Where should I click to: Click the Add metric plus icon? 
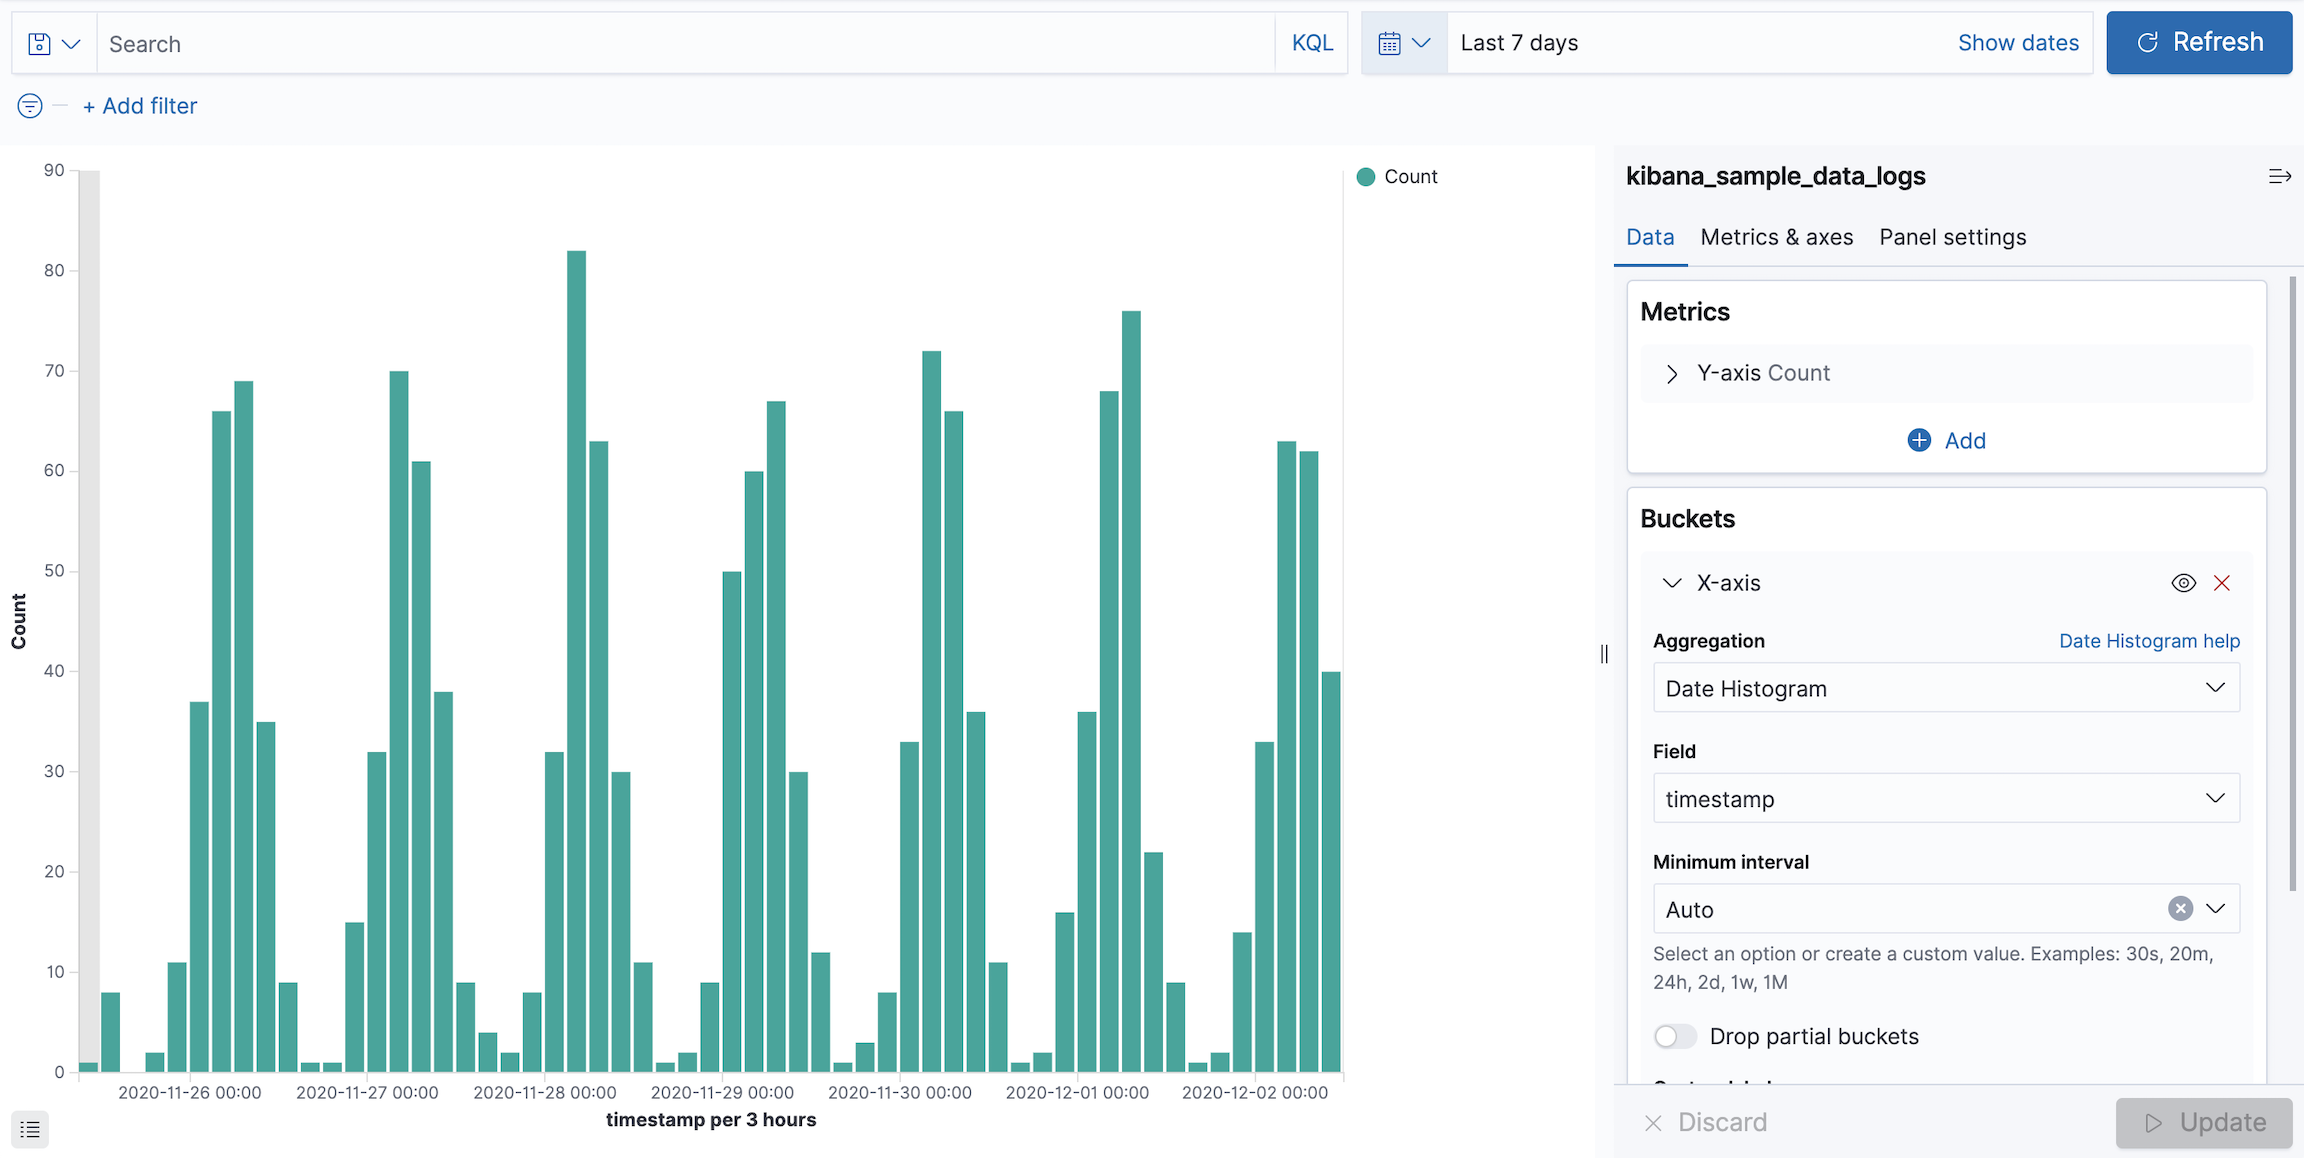(x=1918, y=440)
